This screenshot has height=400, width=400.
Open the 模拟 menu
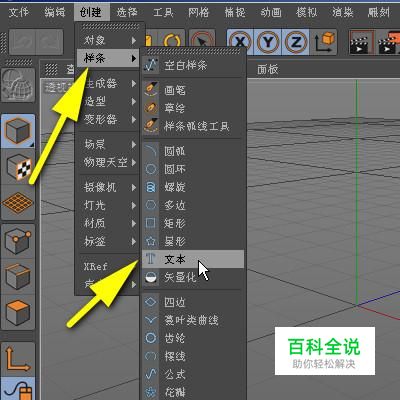point(307,13)
